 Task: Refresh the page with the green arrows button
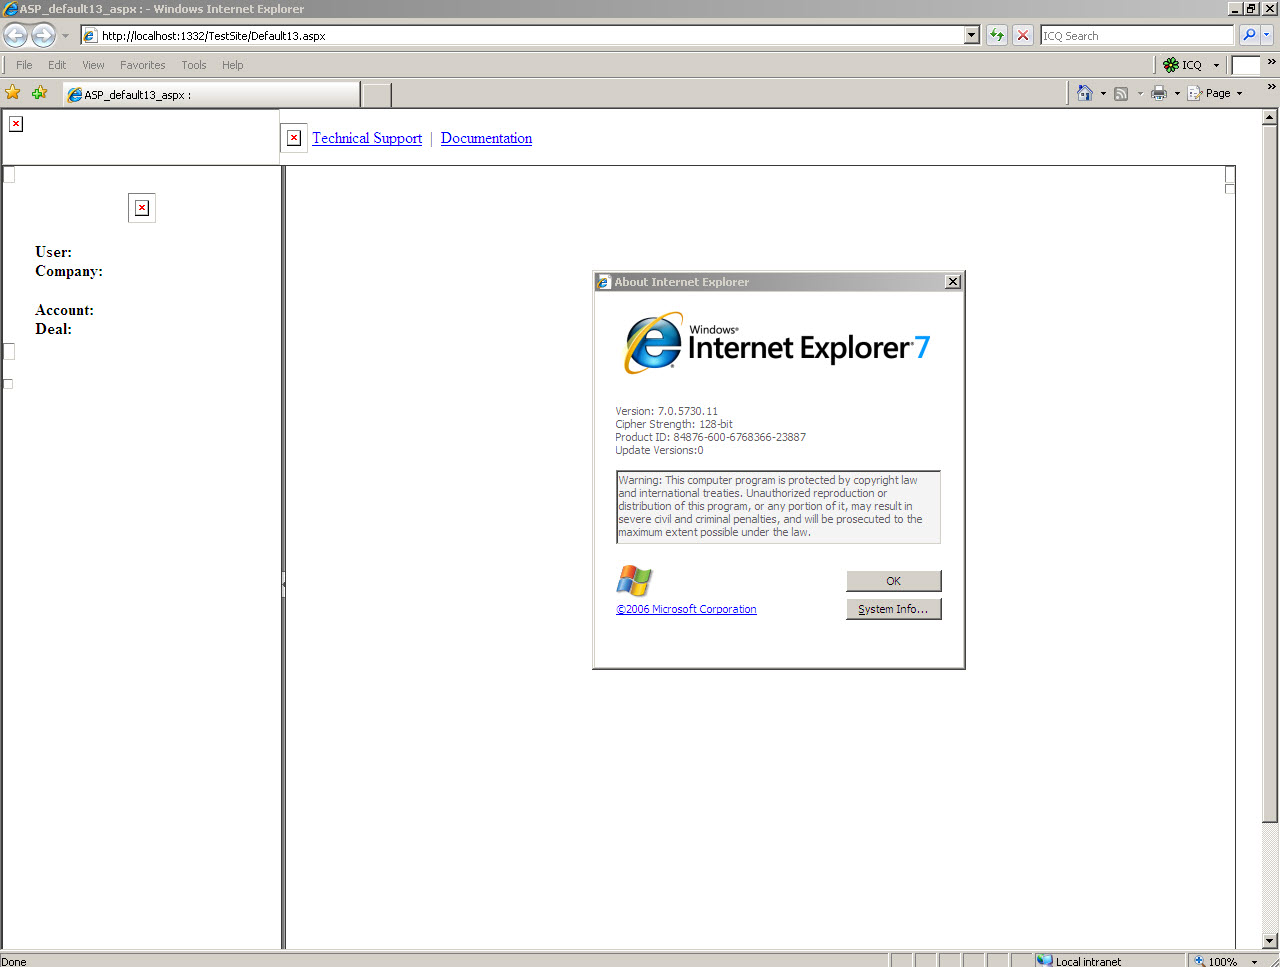click(997, 36)
